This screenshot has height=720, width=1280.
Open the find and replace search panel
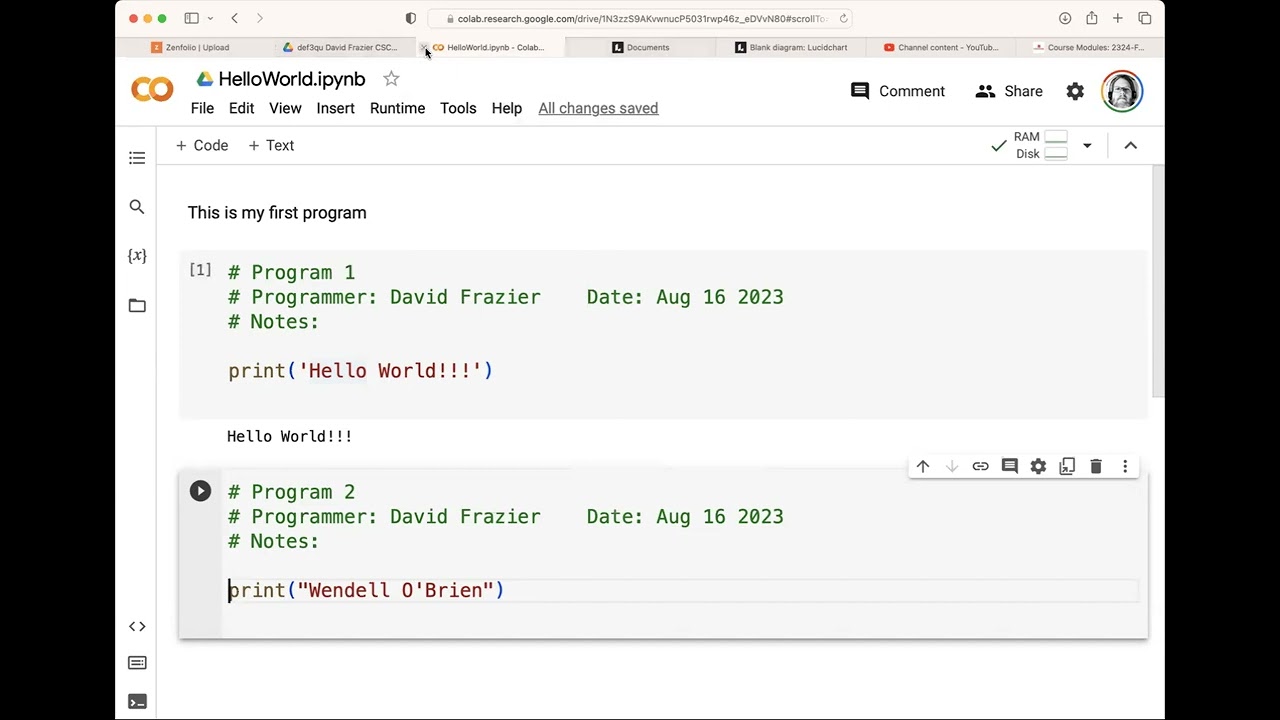(x=137, y=207)
